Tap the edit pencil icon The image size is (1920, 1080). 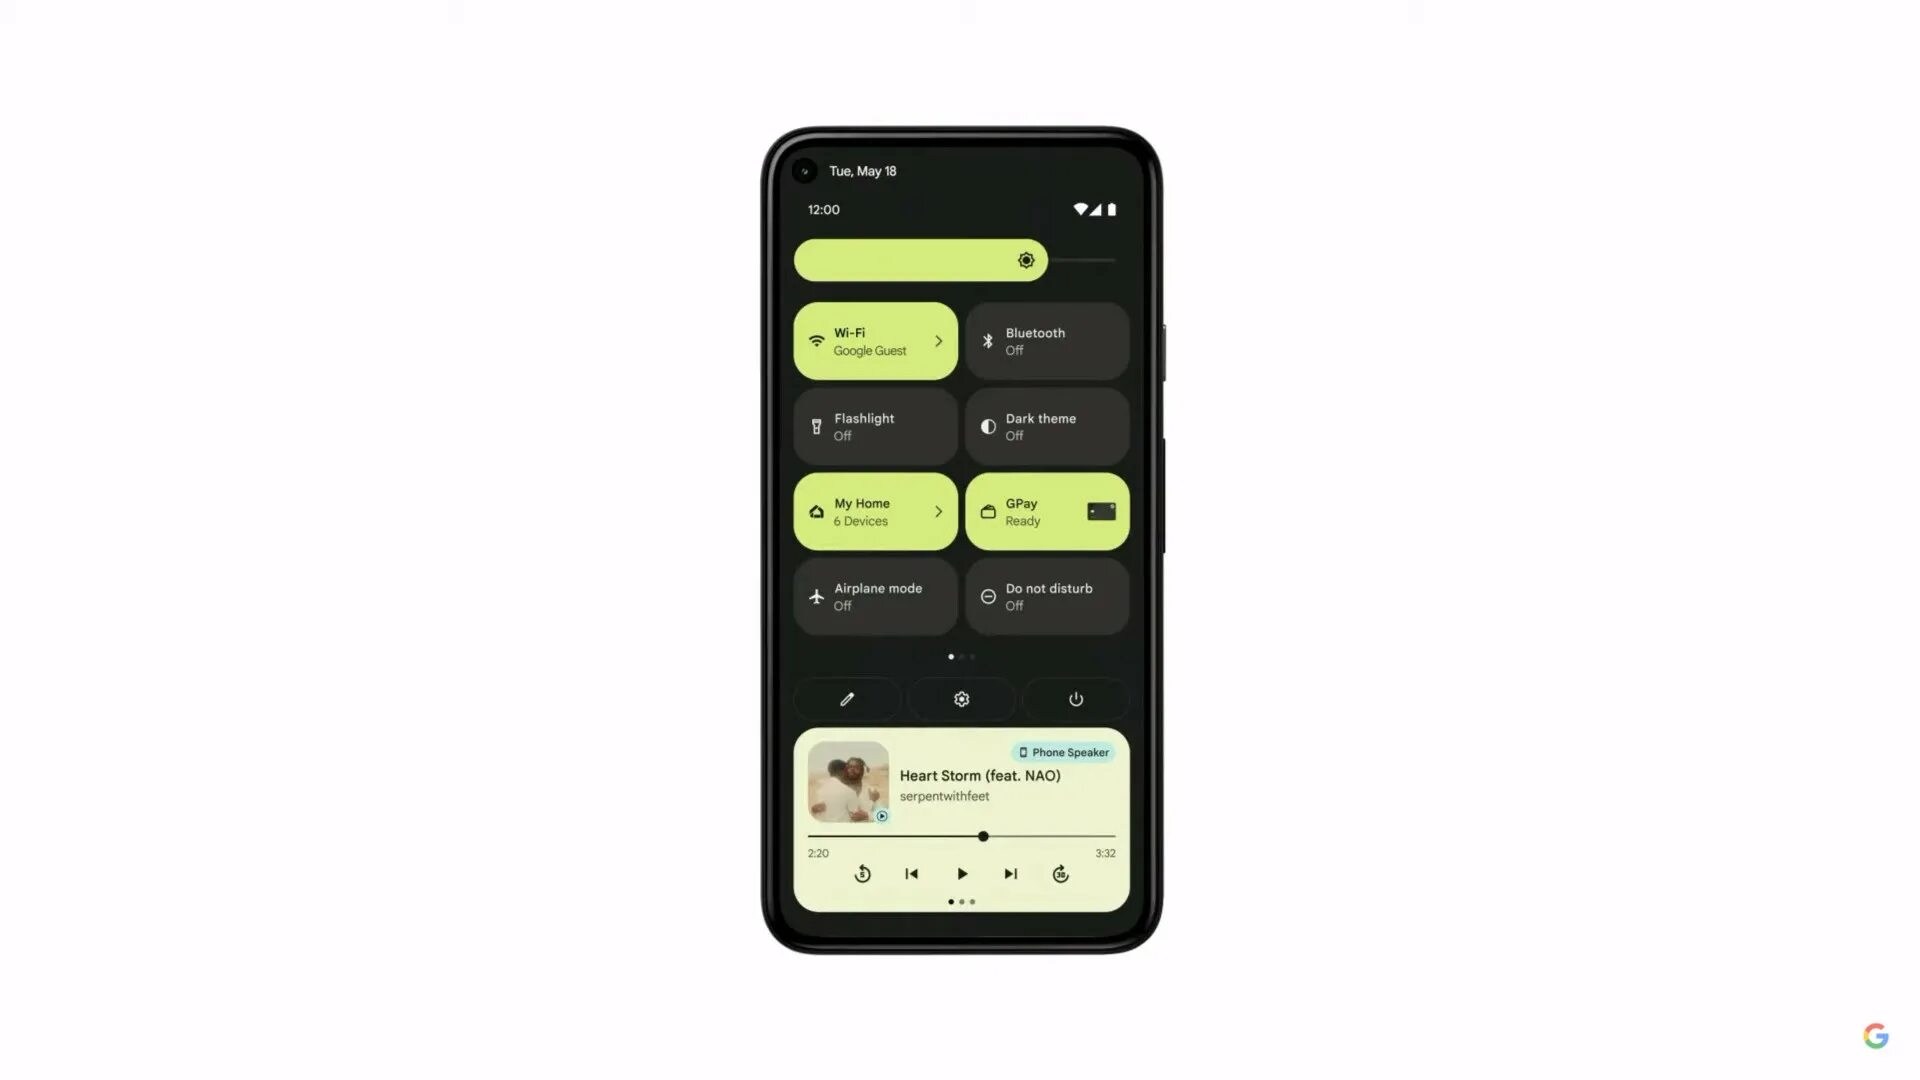click(x=845, y=699)
